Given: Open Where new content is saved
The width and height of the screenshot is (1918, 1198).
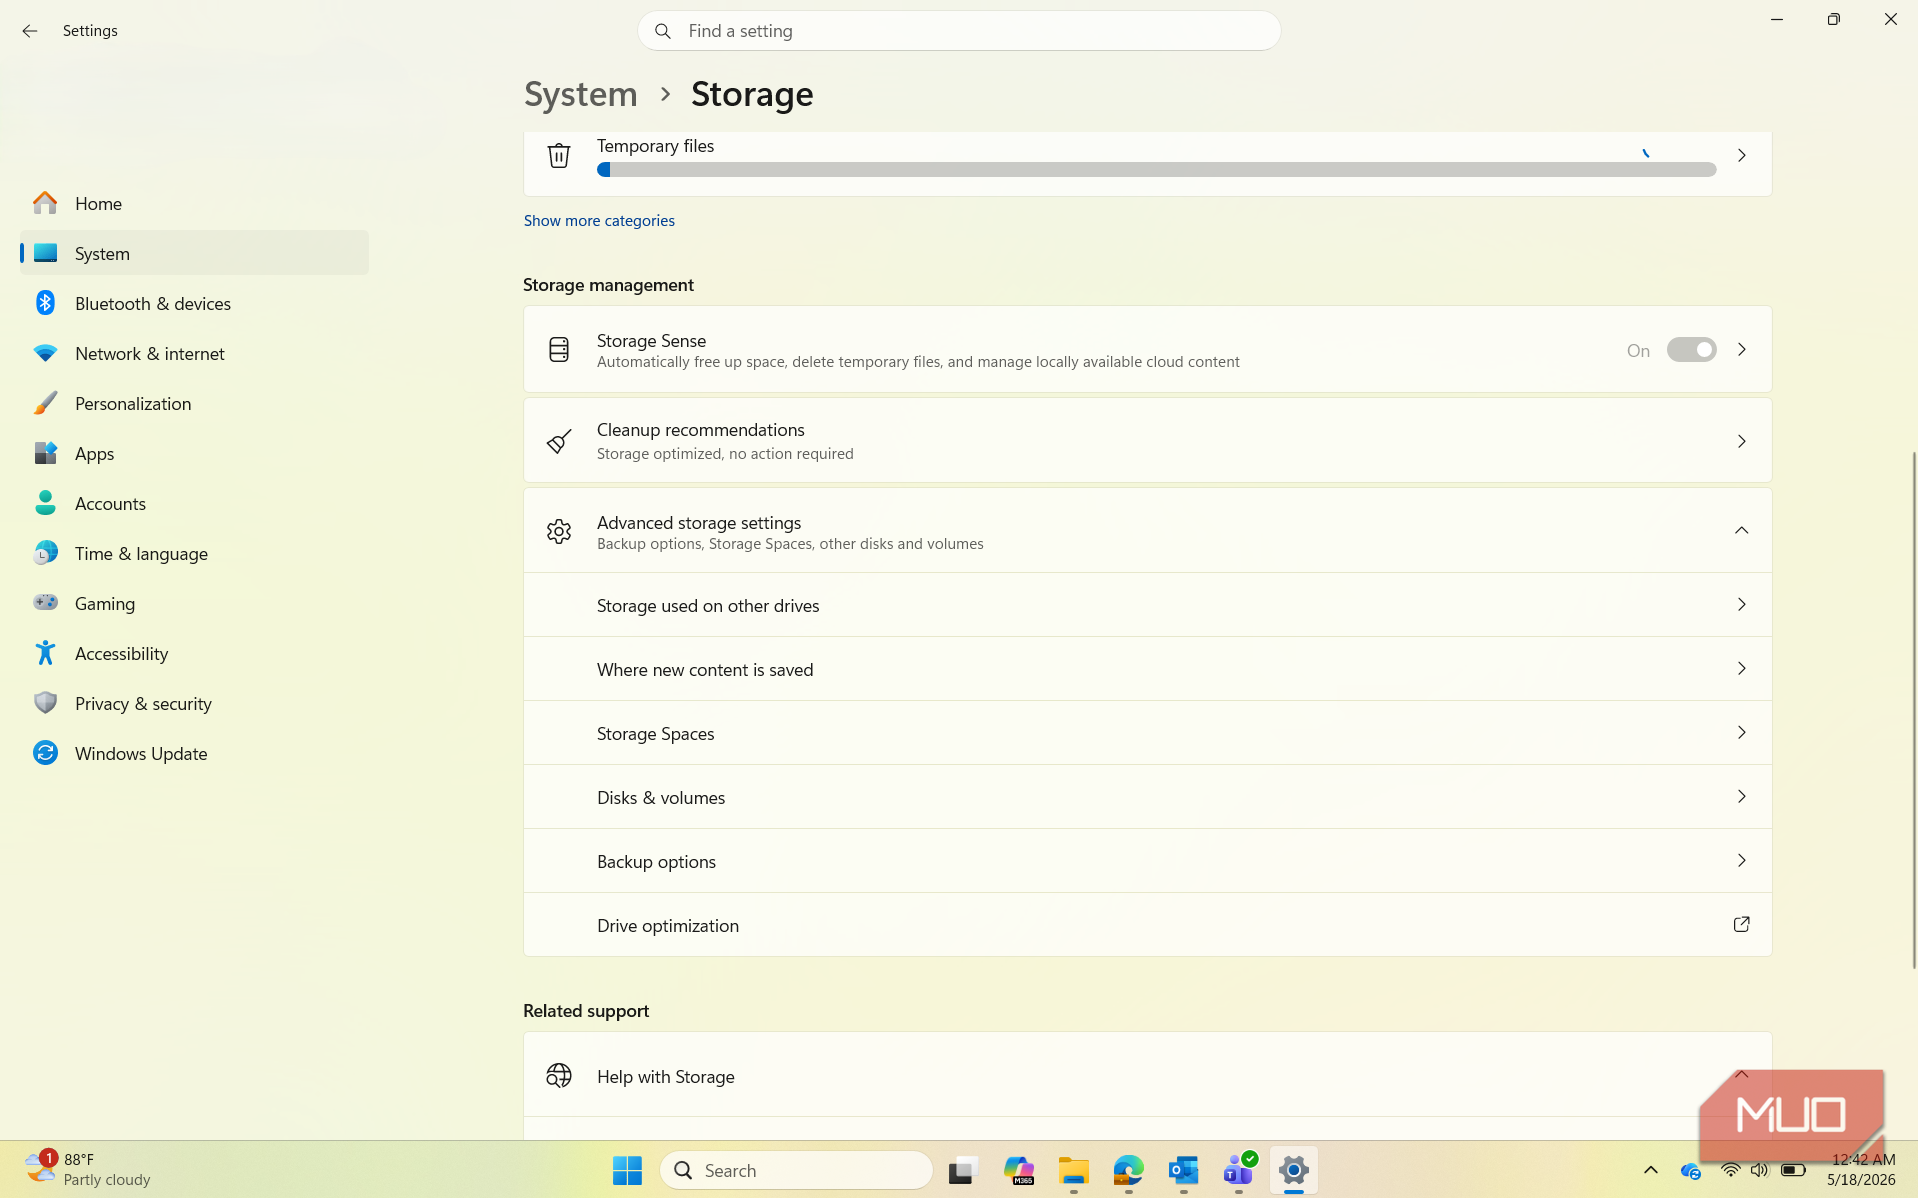Looking at the screenshot, I should point(1147,669).
